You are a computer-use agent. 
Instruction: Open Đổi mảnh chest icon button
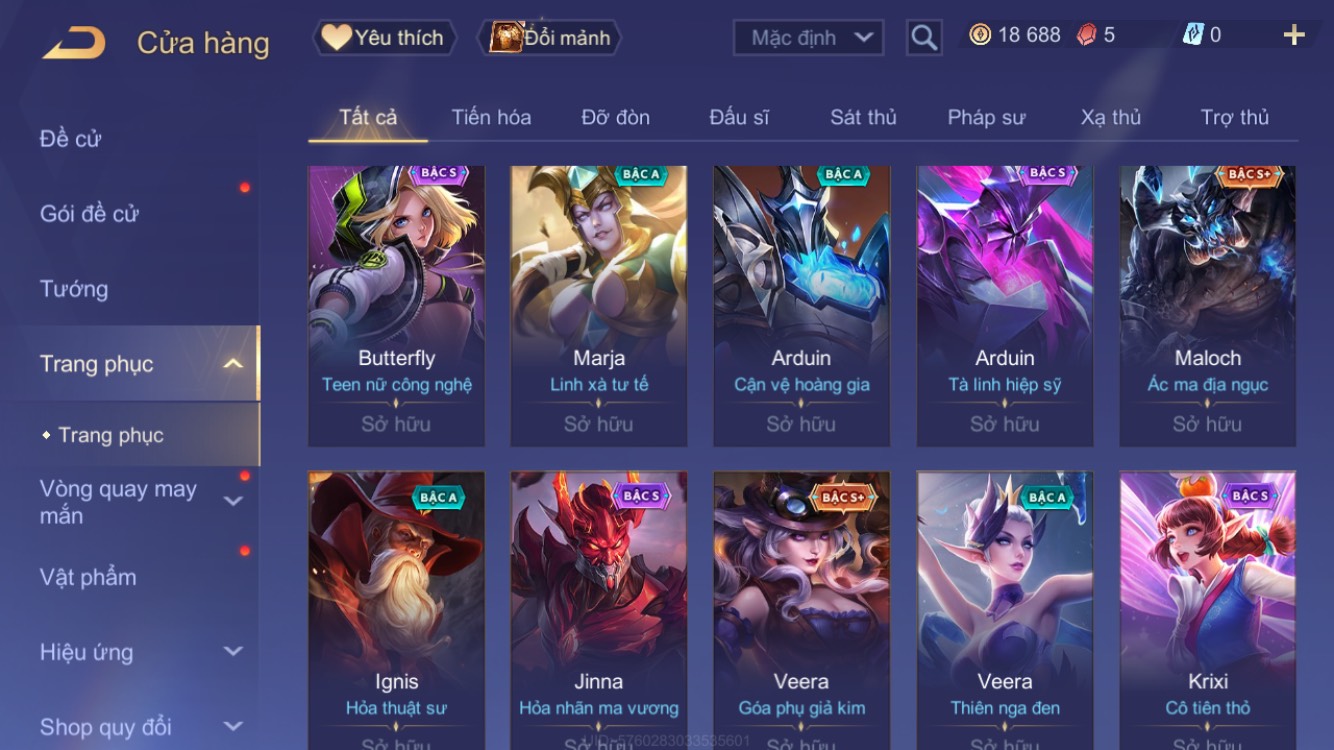[553, 38]
